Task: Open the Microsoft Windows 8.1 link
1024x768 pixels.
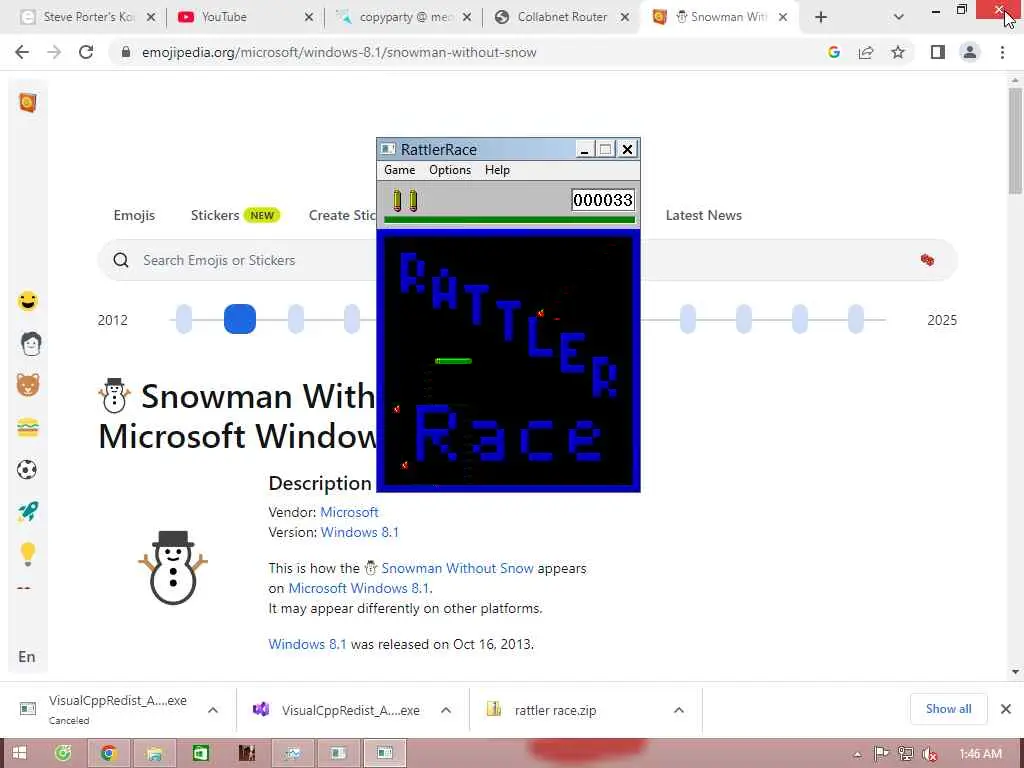Action: pyautogui.click(x=359, y=588)
